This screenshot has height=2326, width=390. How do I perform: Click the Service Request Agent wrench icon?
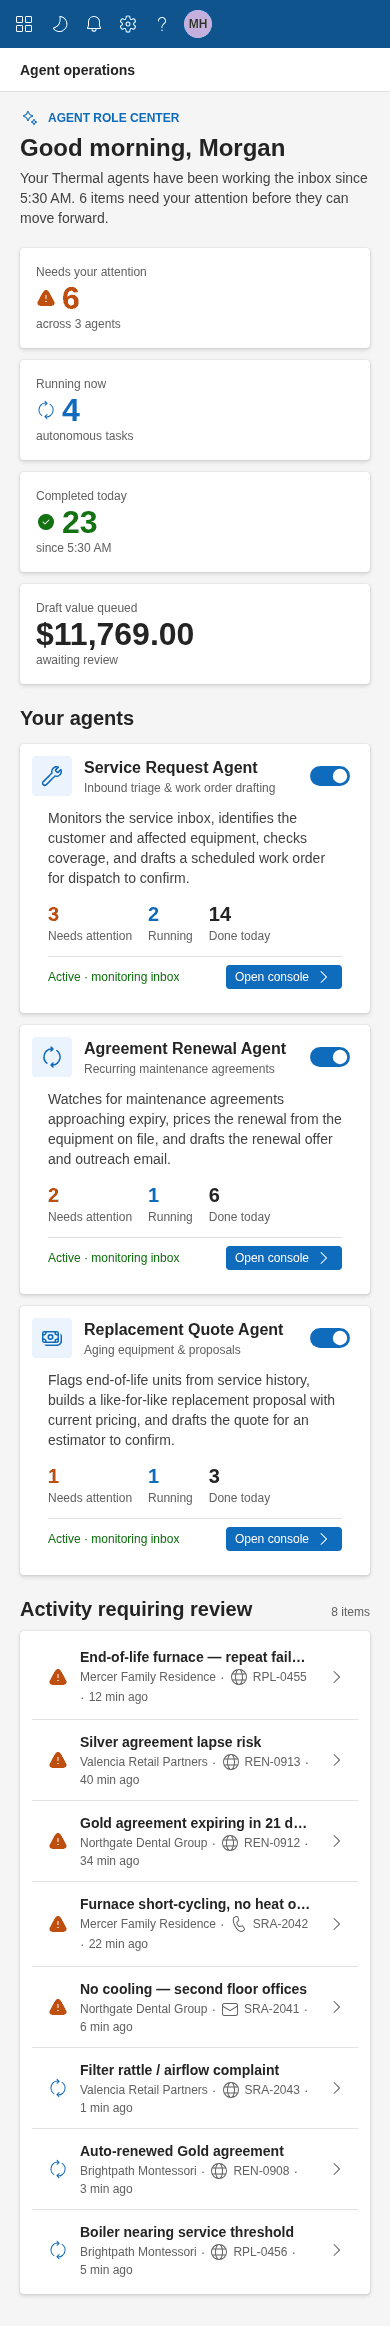point(52,776)
